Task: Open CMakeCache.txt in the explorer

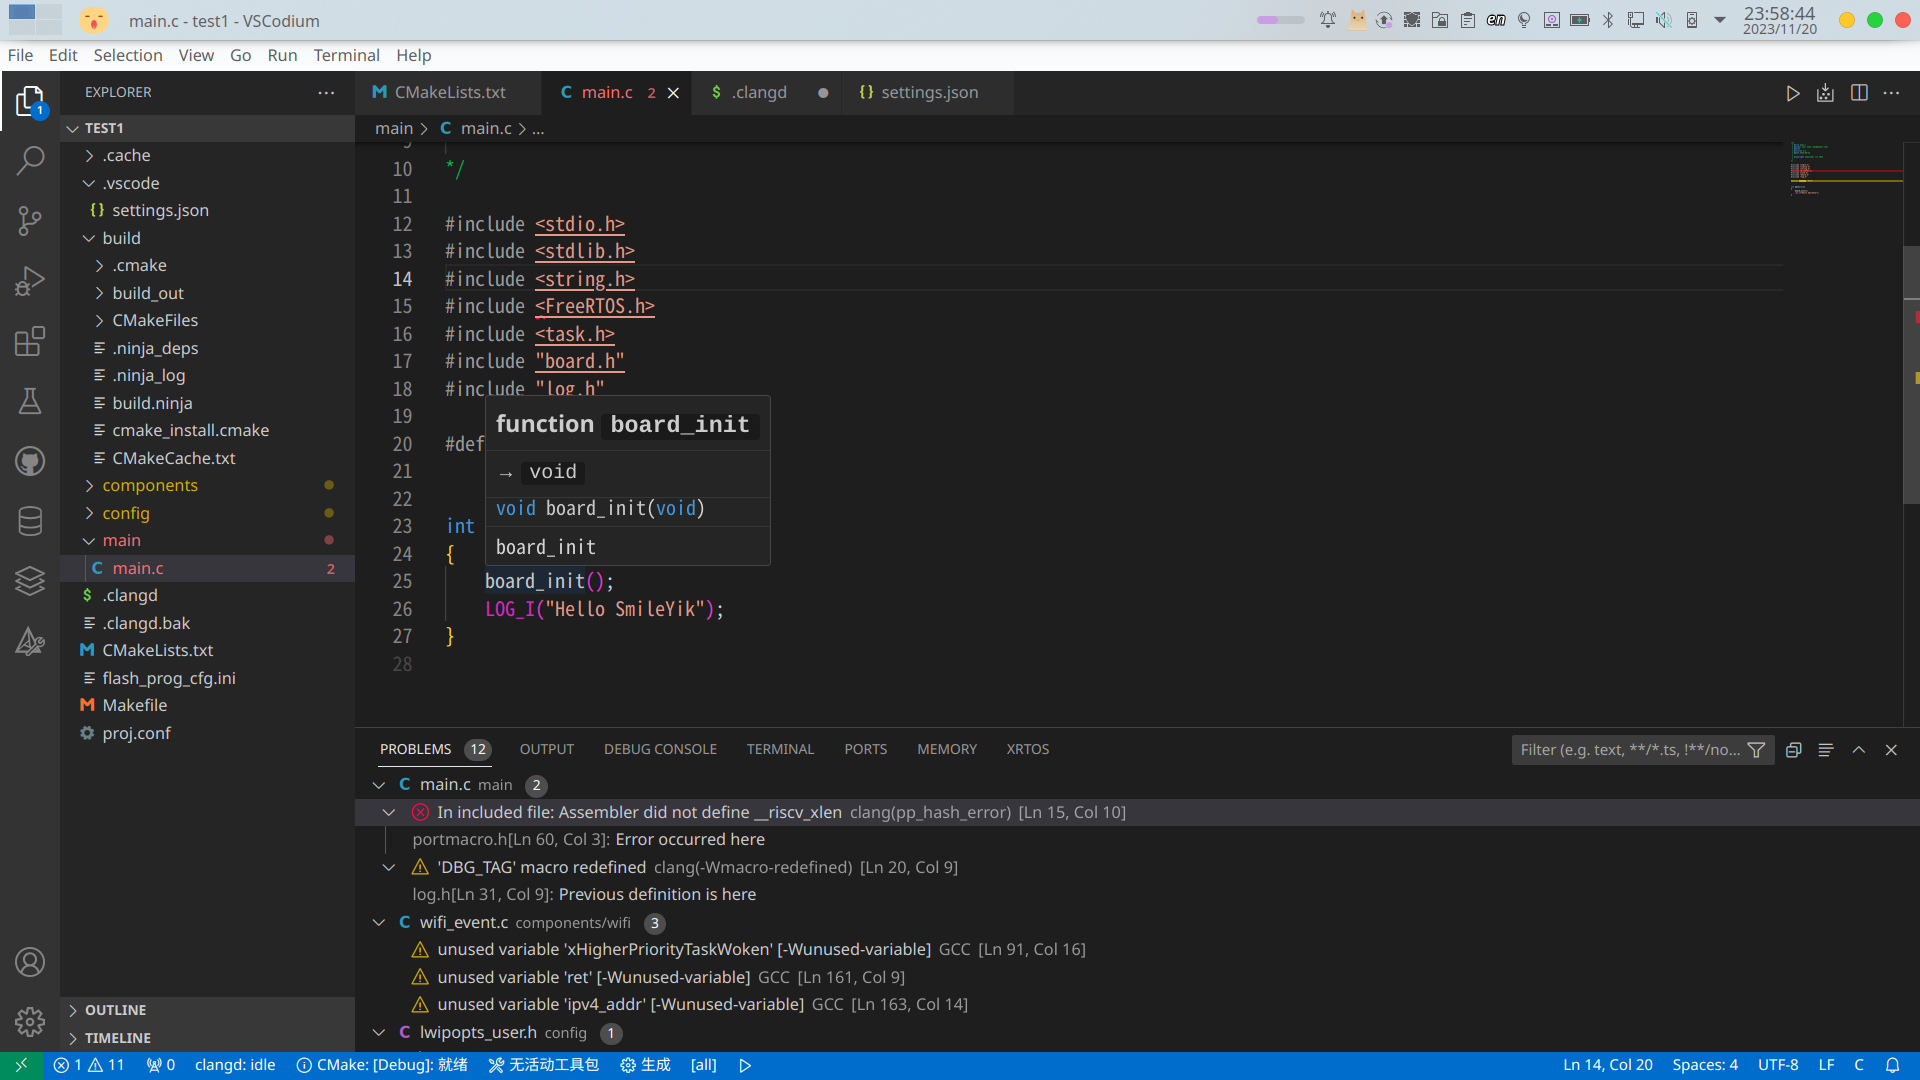Action: [x=207, y=459]
